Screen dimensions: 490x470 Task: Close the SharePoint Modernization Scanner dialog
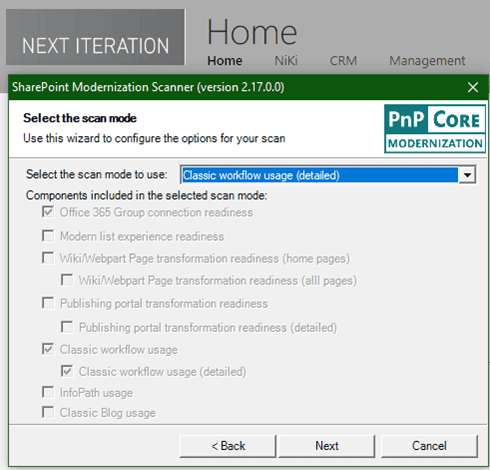(x=473, y=87)
